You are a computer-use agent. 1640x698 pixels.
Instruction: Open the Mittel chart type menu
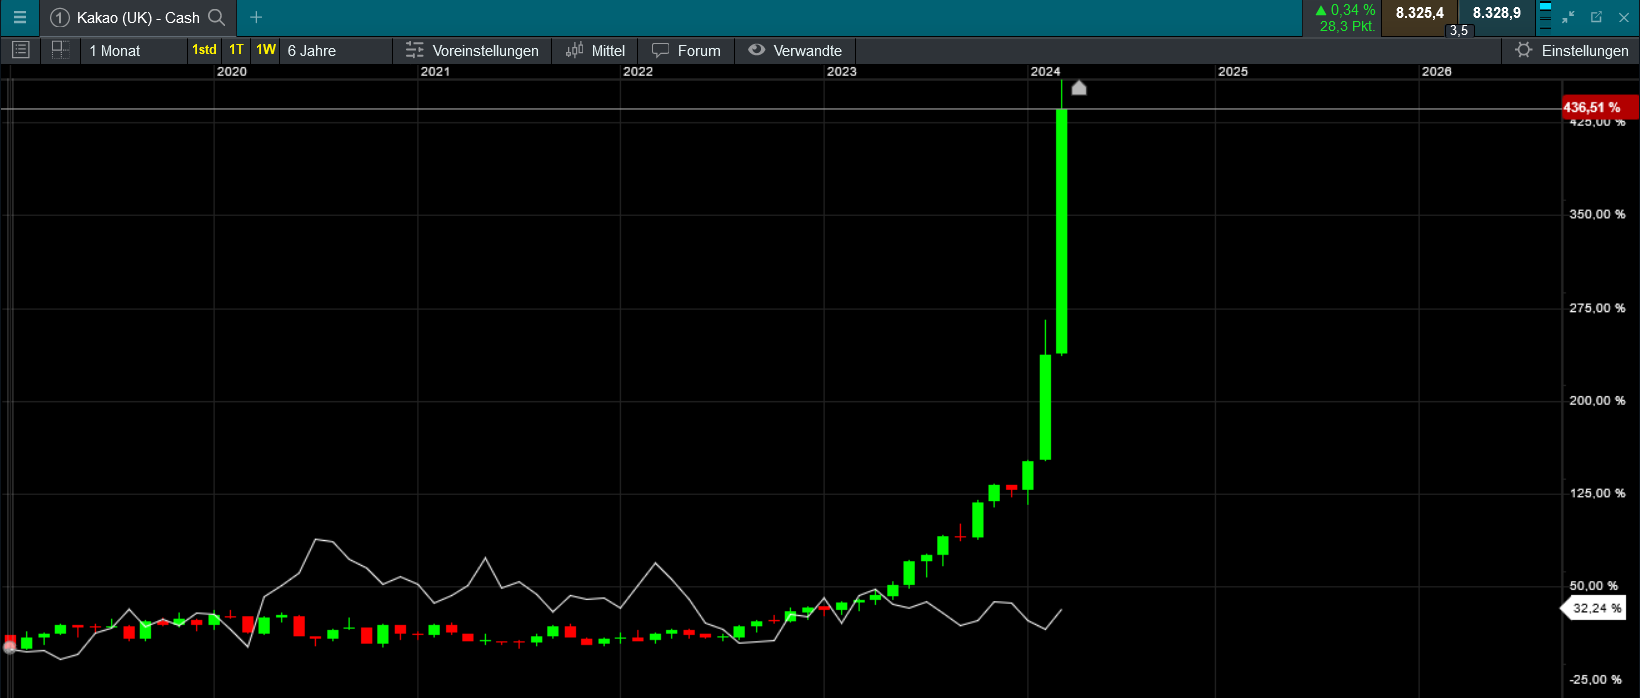point(595,51)
